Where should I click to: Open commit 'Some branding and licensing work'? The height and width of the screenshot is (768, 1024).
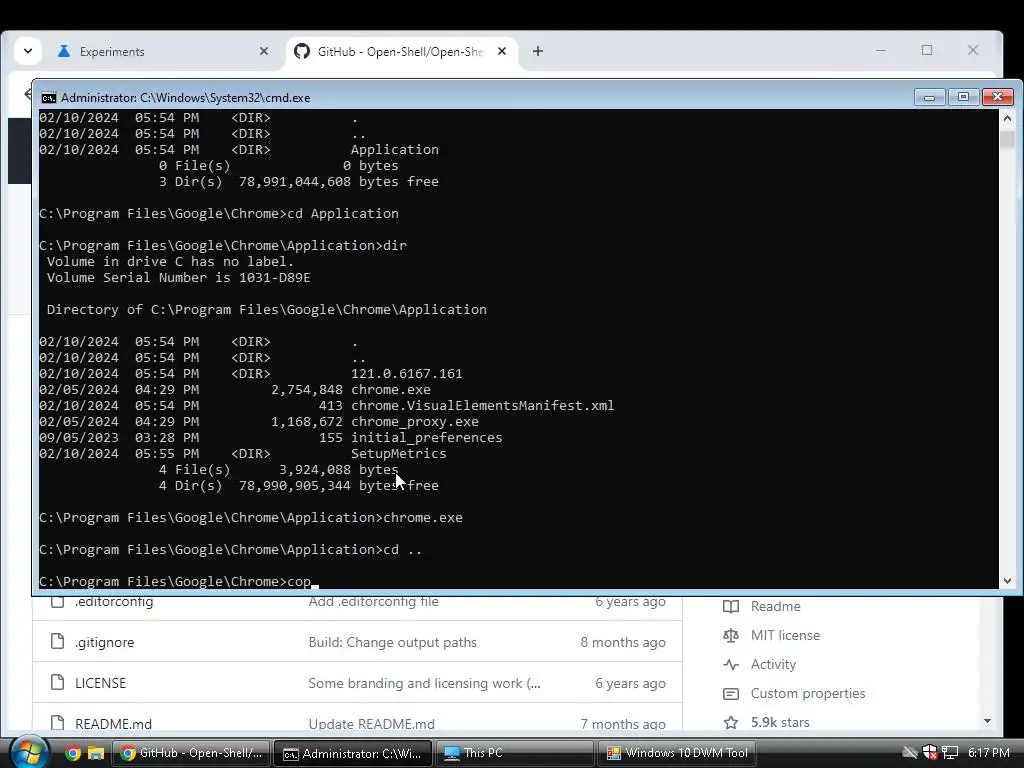424,683
